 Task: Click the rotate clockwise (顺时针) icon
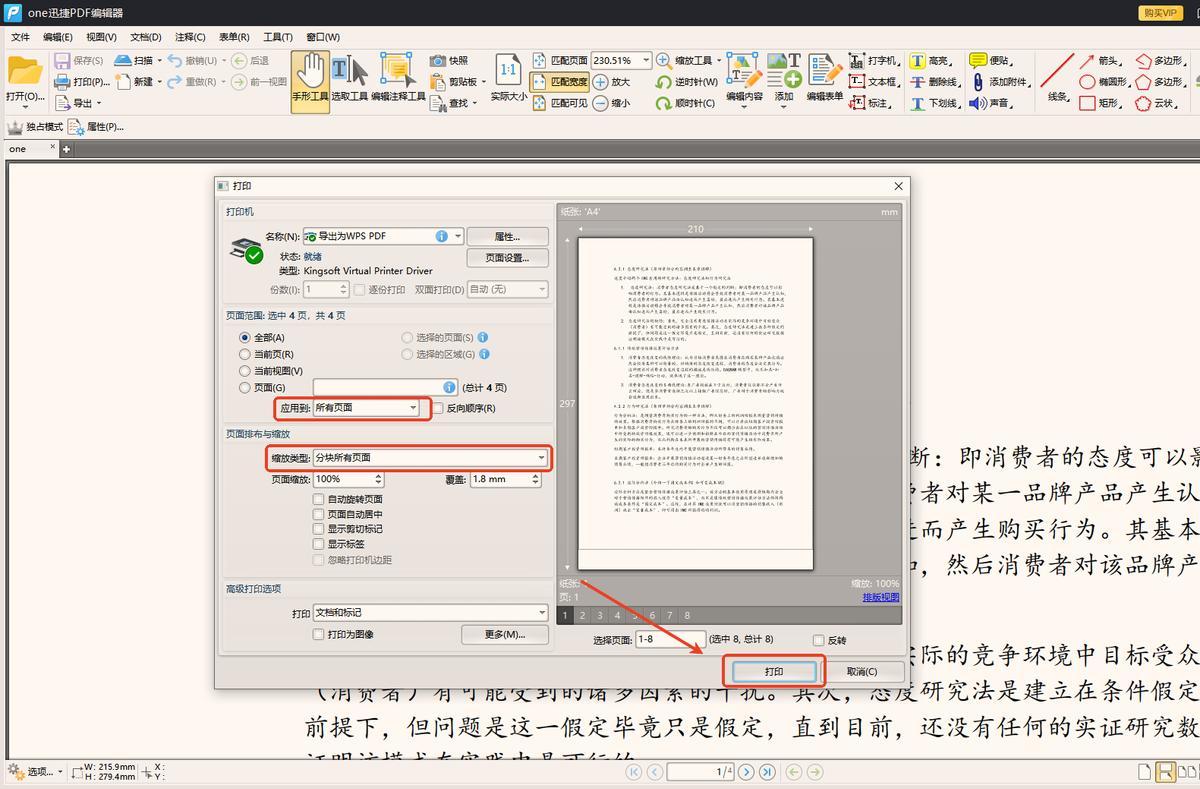click(x=663, y=103)
